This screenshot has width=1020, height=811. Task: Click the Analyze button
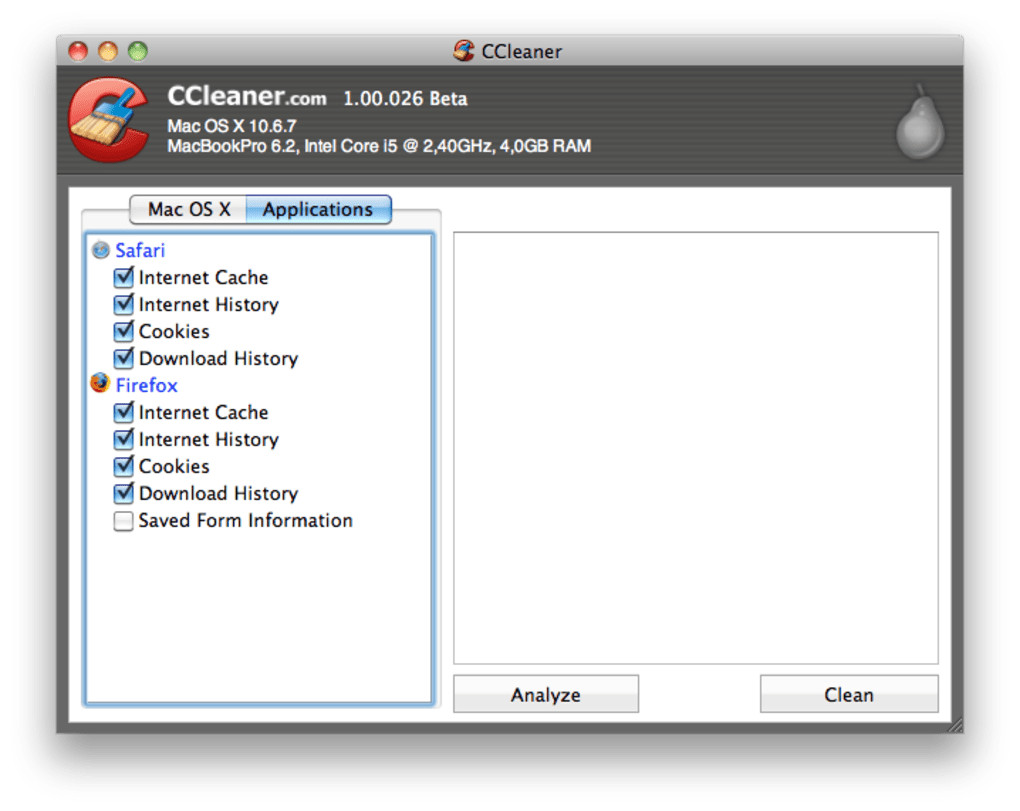546,694
